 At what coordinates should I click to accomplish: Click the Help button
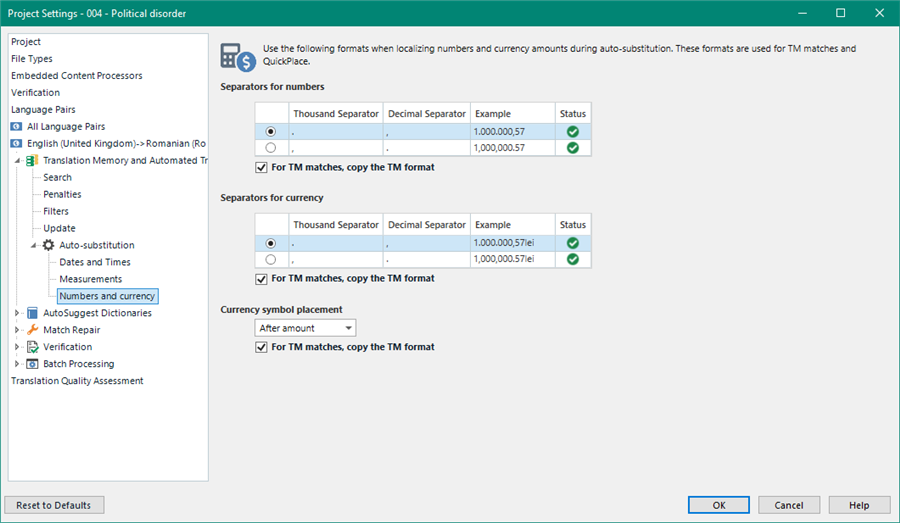click(859, 505)
